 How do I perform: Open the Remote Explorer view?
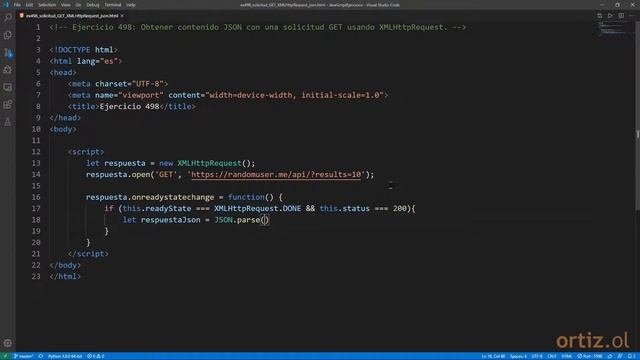pyautogui.click(x=8, y=87)
